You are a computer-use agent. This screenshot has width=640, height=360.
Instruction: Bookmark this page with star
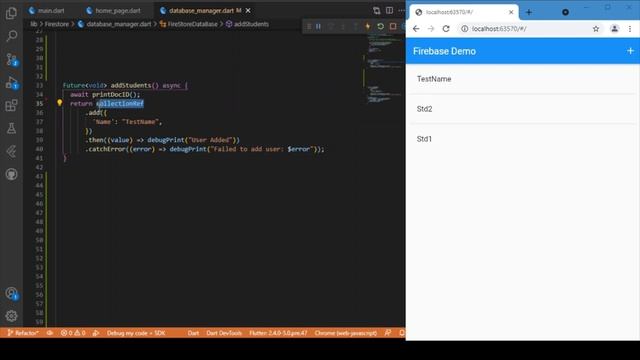596,29
